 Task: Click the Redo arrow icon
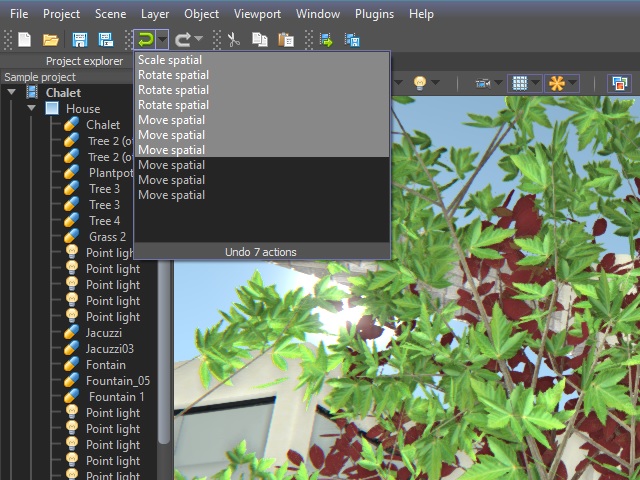pyautogui.click(x=183, y=40)
